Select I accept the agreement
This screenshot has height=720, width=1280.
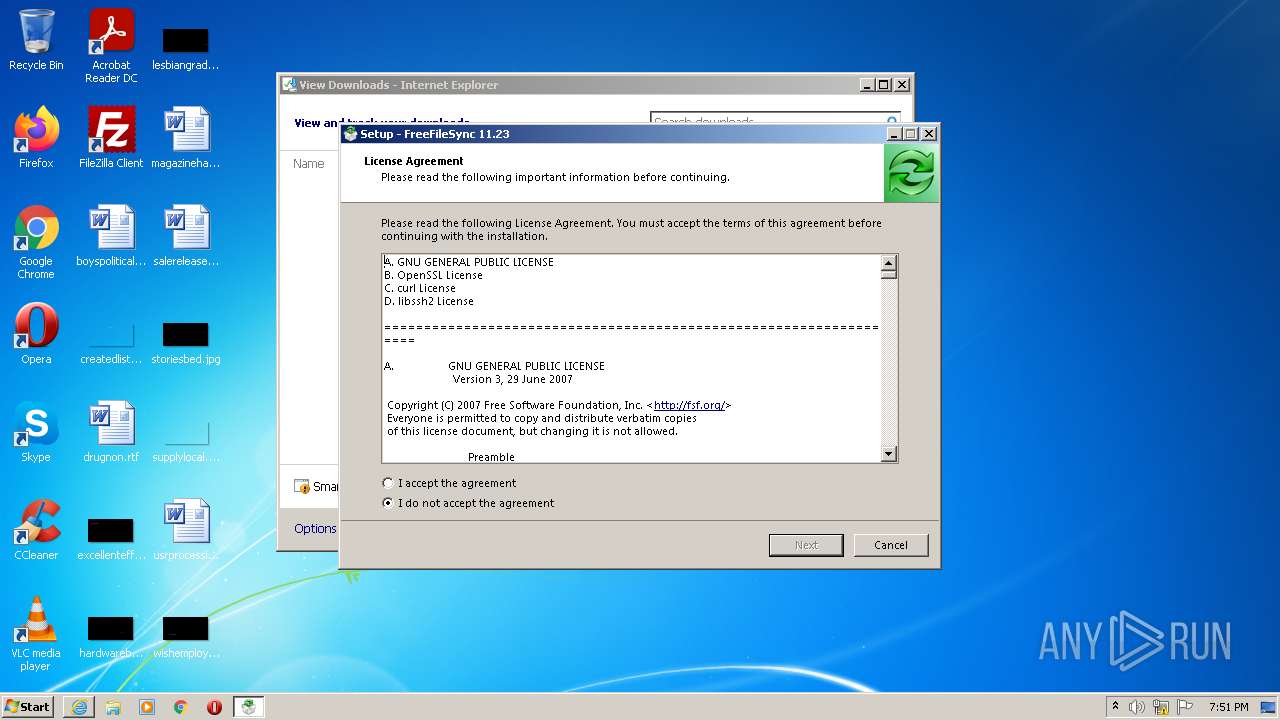(449, 483)
